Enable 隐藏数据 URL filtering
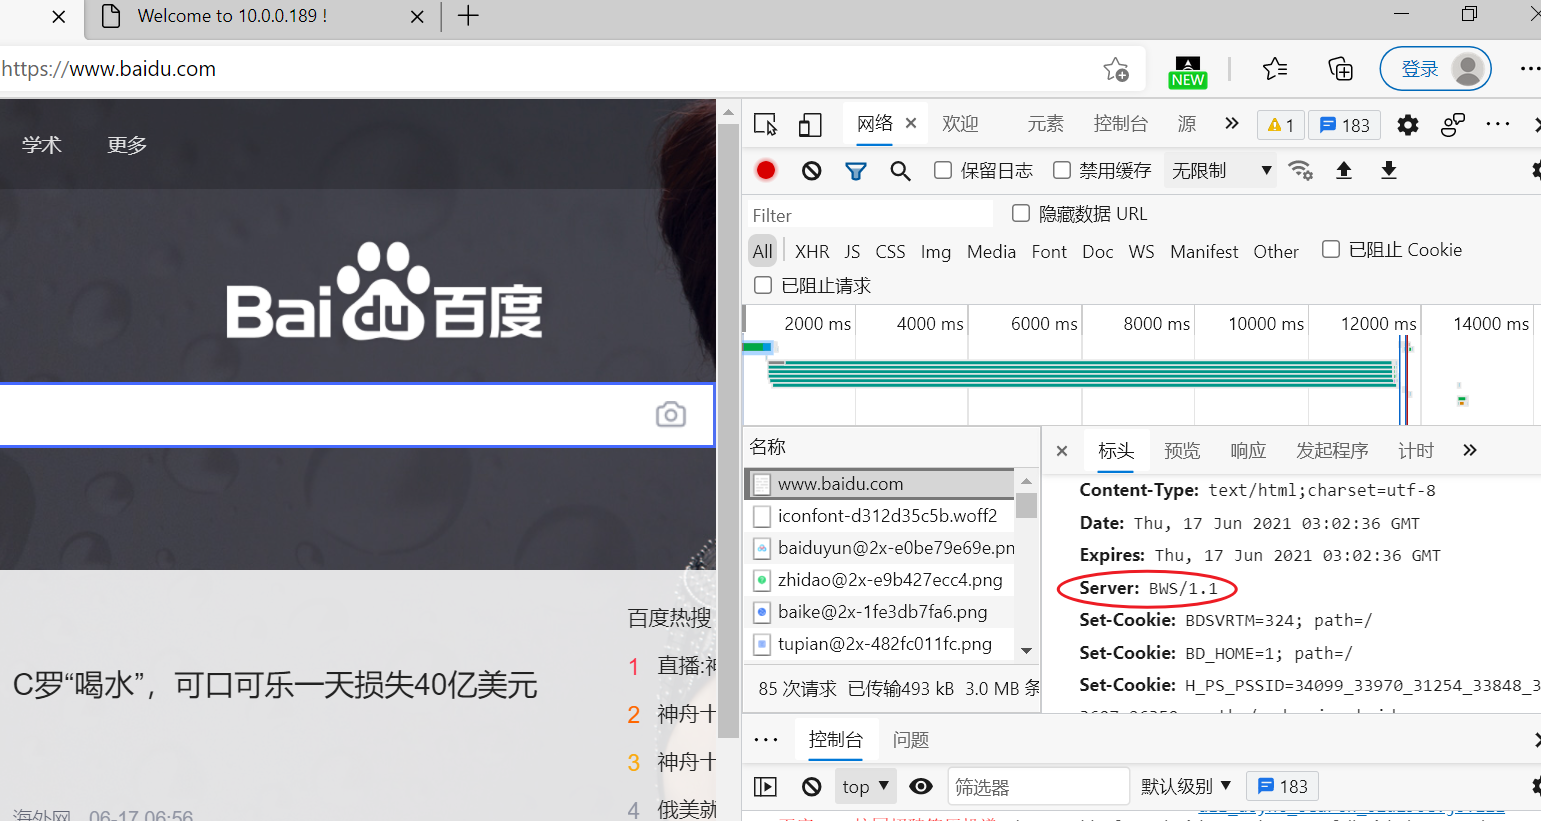 (1020, 213)
